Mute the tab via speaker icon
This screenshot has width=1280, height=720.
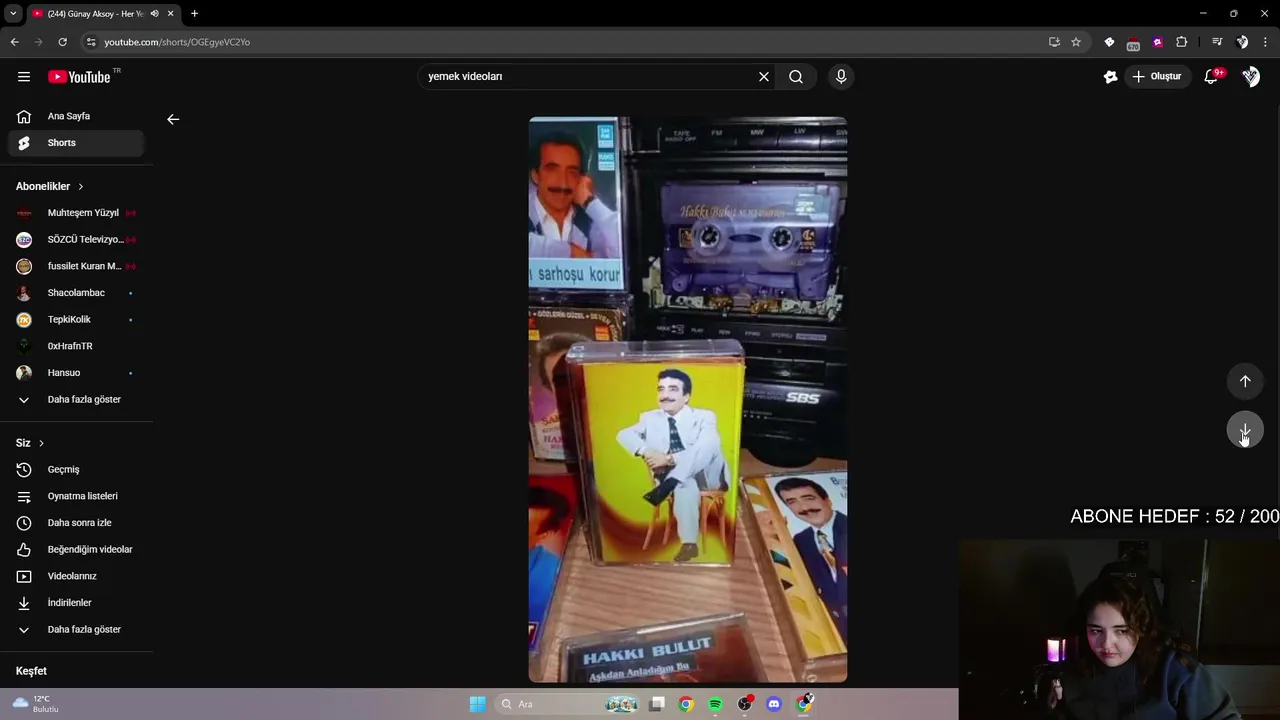click(154, 14)
